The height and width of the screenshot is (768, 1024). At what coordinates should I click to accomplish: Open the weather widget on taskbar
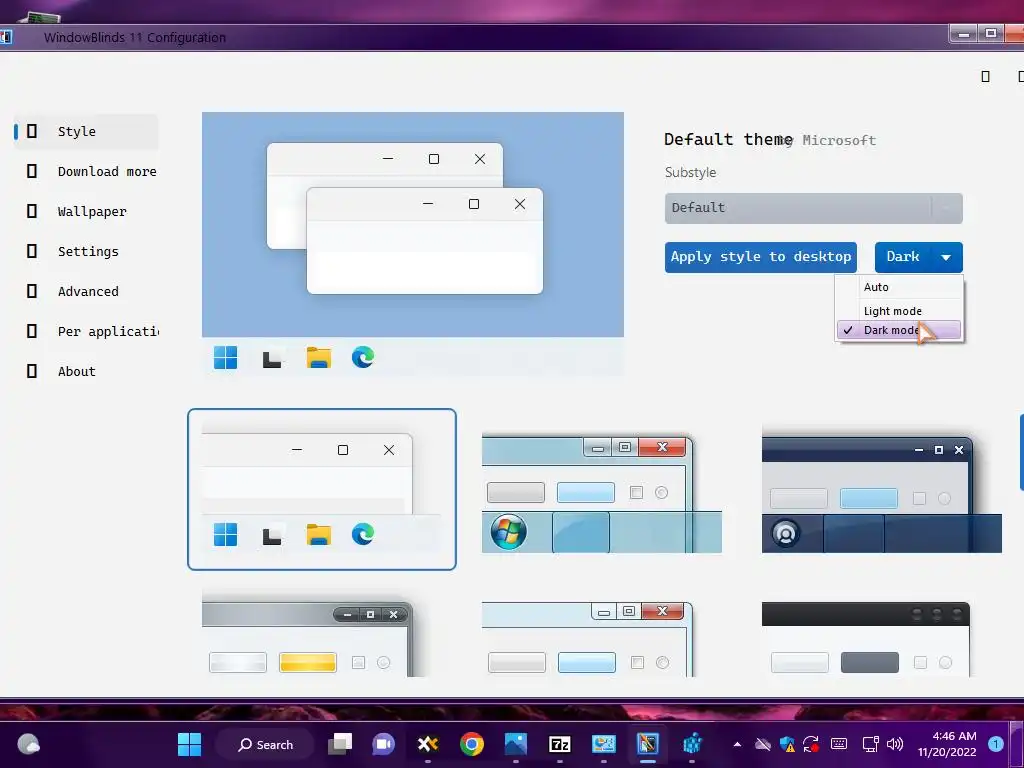[x=28, y=744]
